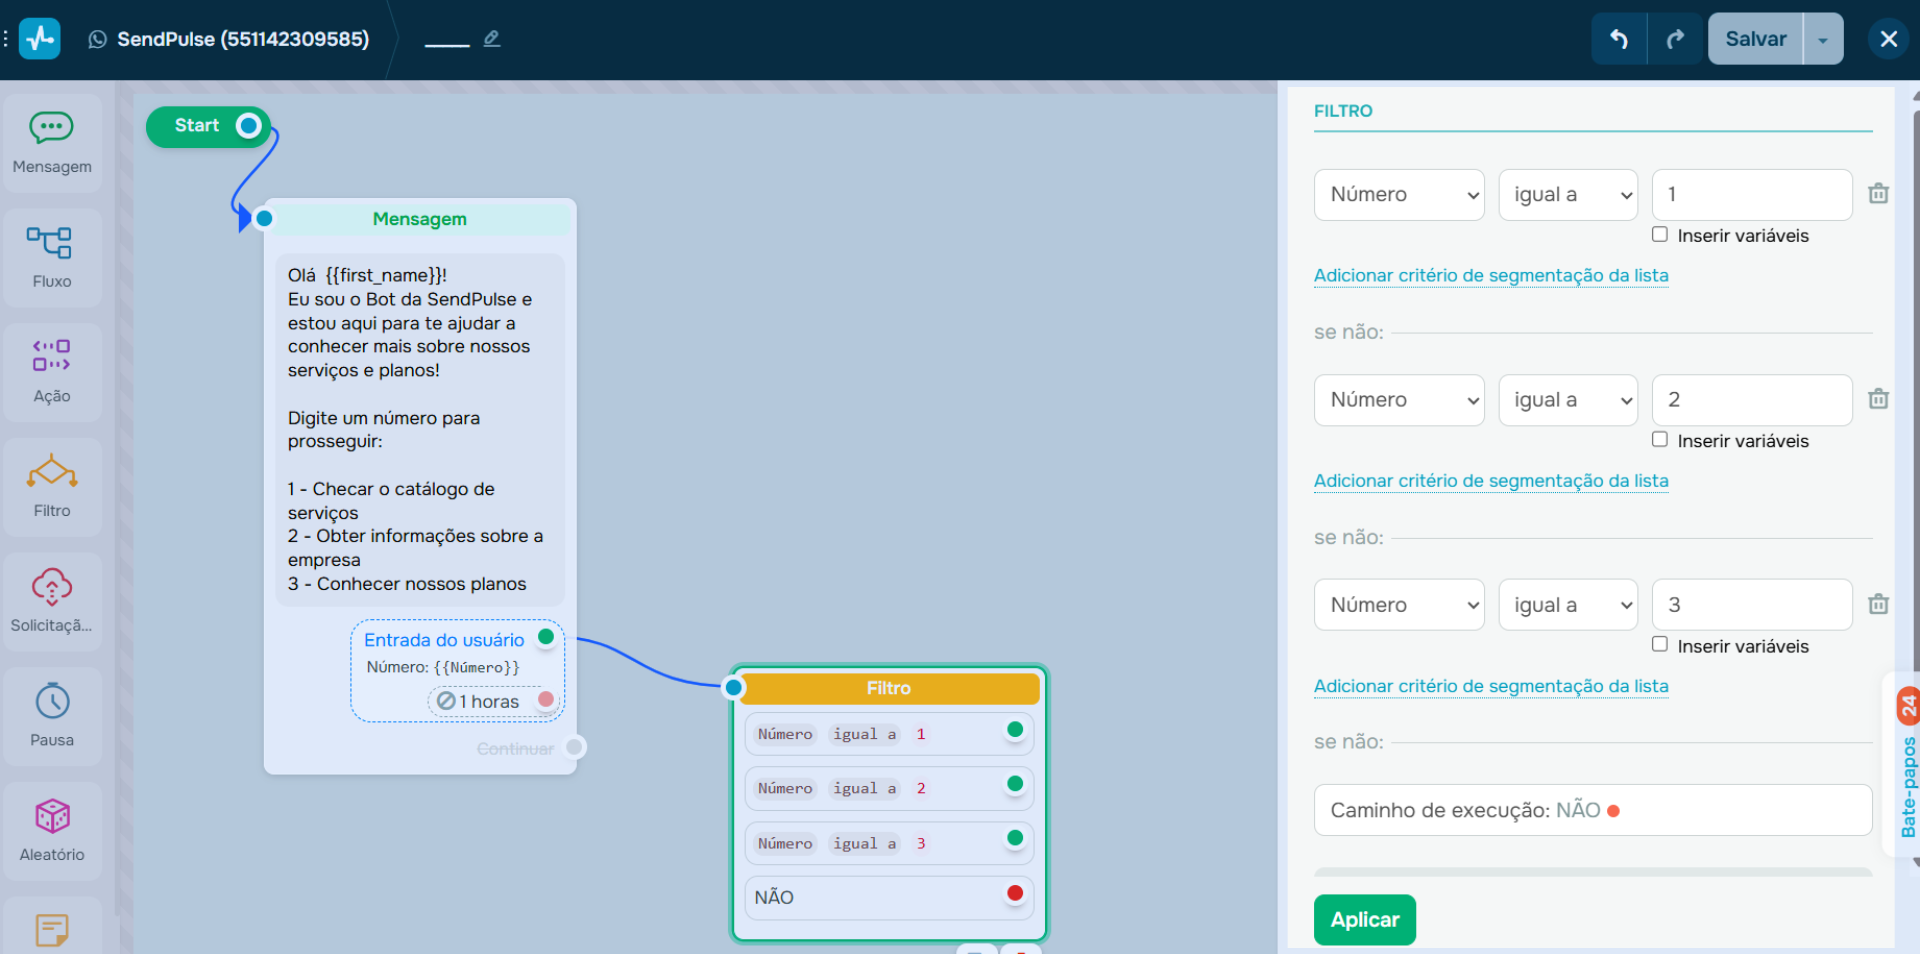Enable Inserir variáveis for first condition

pyautogui.click(x=1660, y=234)
